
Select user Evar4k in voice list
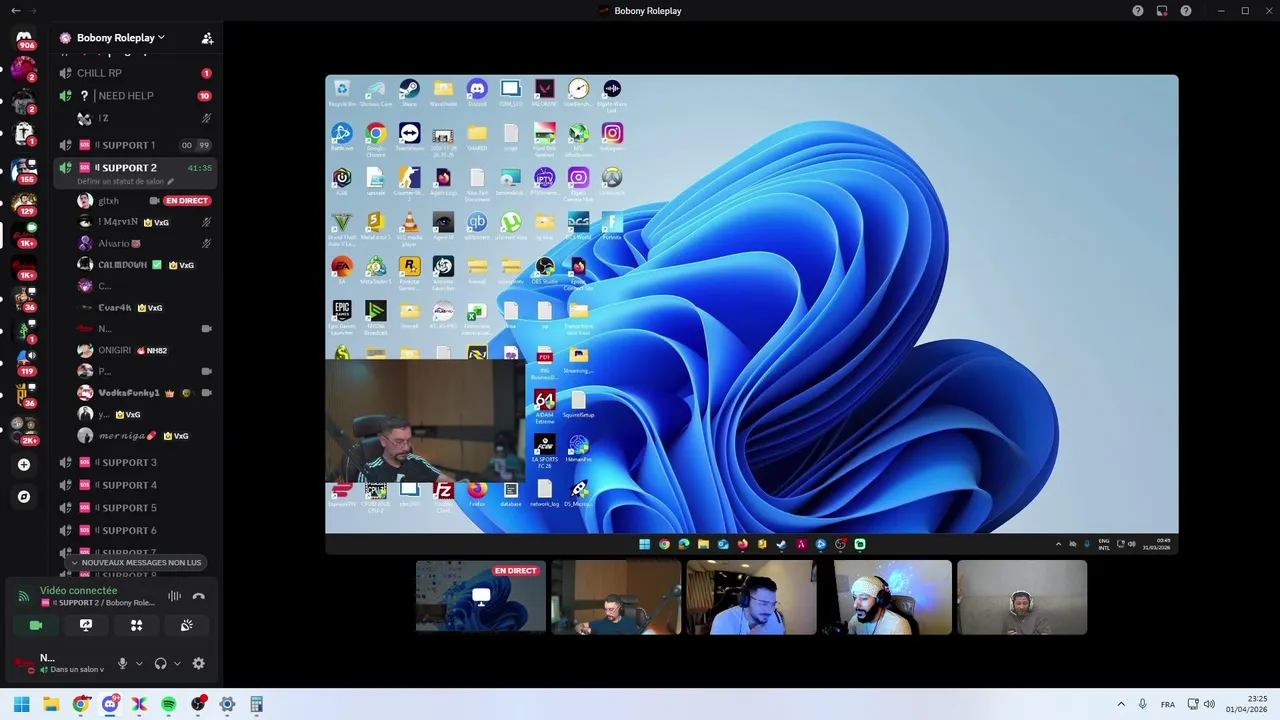[144, 308]
